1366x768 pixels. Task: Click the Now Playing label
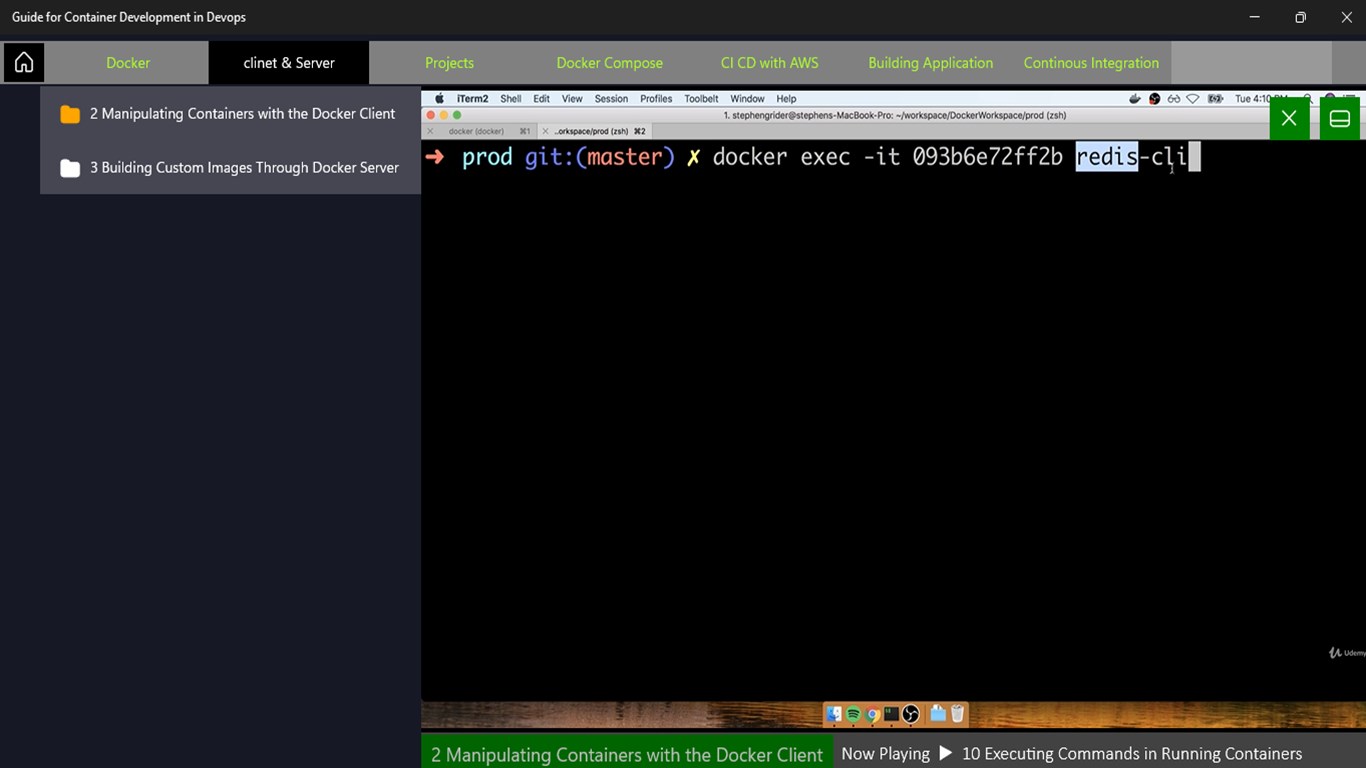[885, 754]
